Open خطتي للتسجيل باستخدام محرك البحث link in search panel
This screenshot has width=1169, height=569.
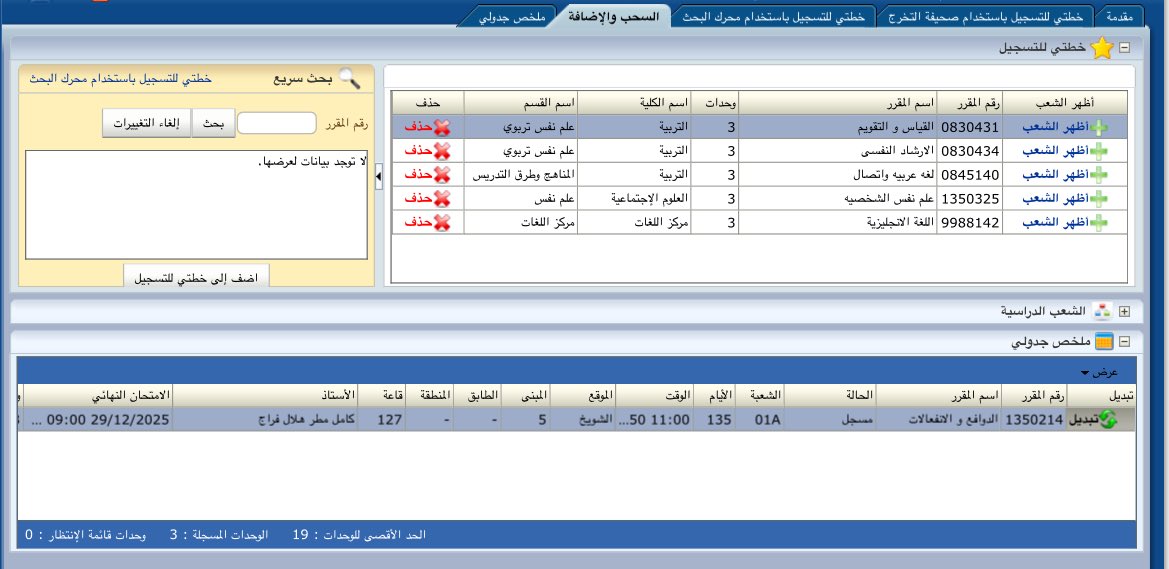[x=120, y=78]
